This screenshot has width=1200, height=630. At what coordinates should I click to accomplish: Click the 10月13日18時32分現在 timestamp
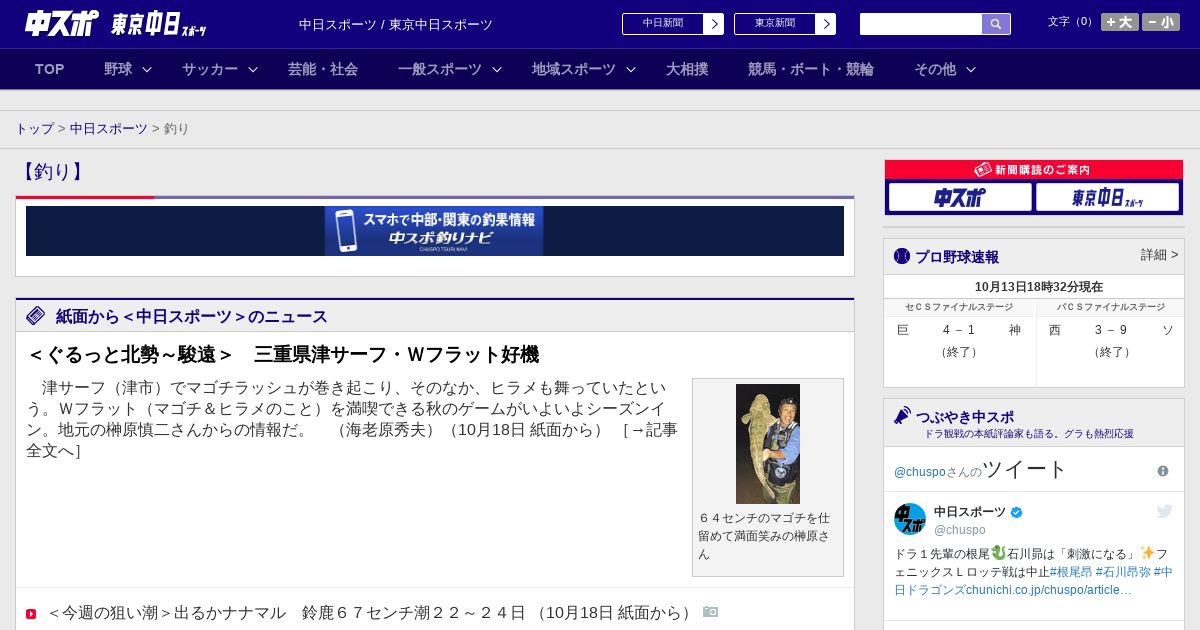point(1039,286)
